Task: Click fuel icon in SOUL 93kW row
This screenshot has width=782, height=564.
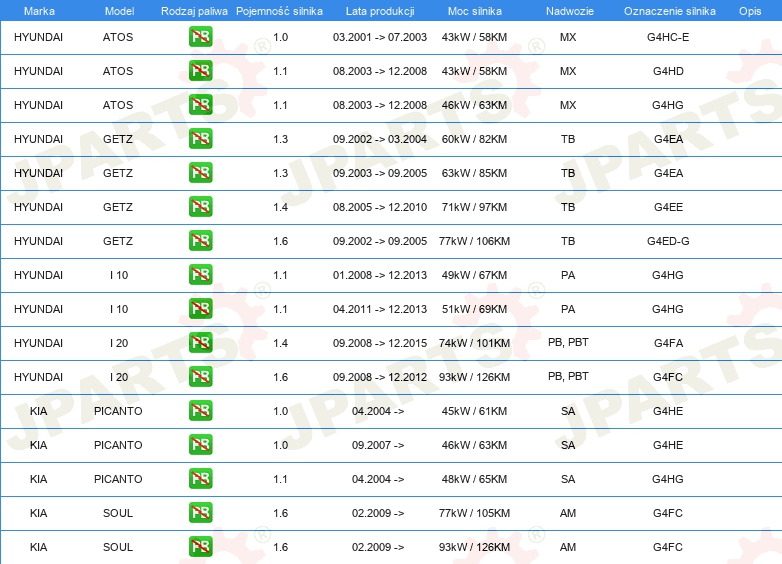Action: (x=200, y=547)
